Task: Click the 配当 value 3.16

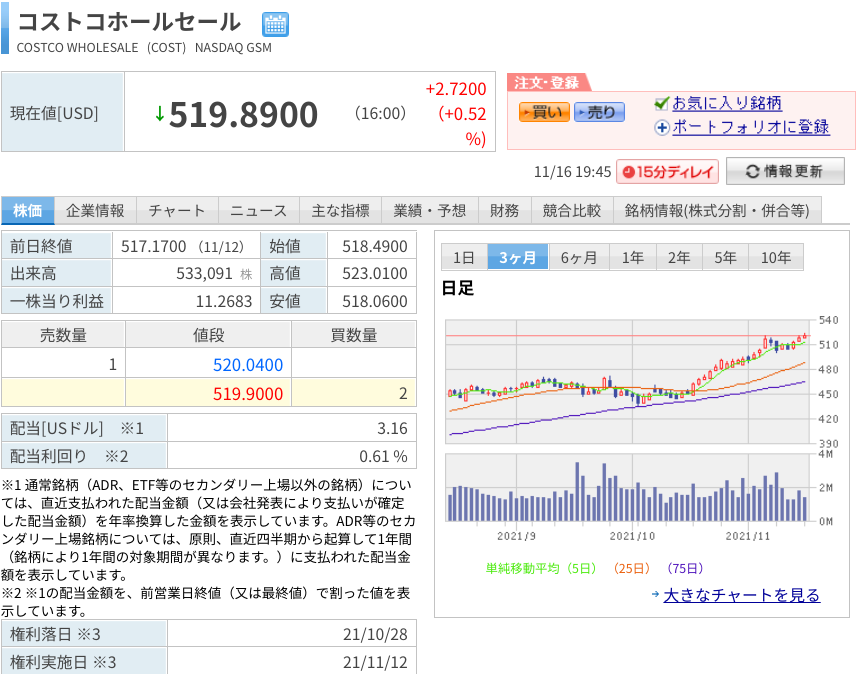Action: point(392,428)
